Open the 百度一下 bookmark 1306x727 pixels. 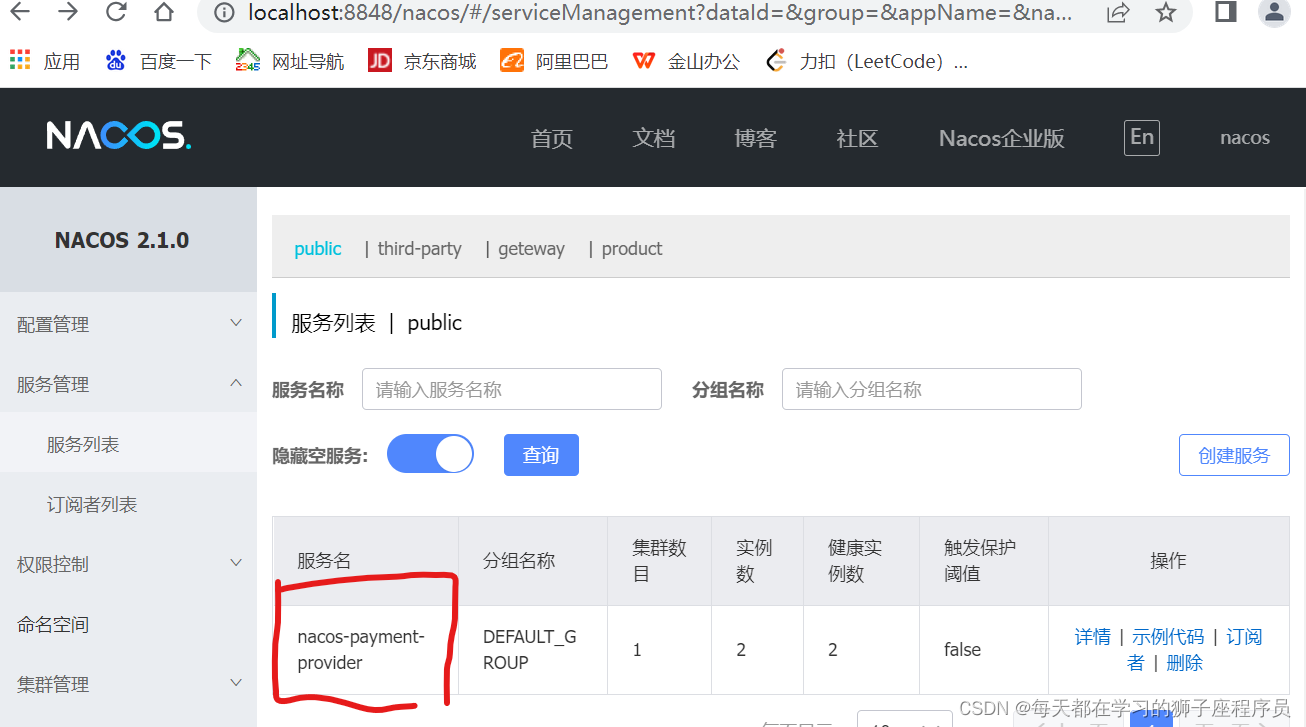pos(158,61)
